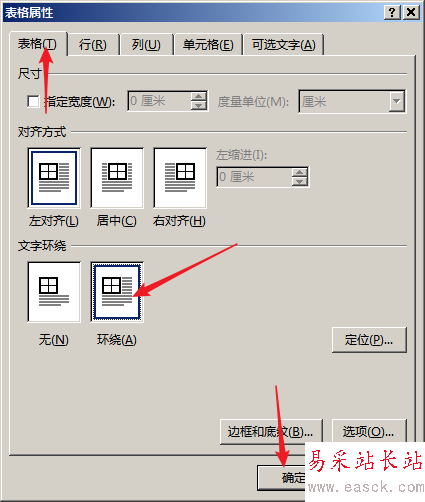
Task: Open the 可选文字(A) tab
Action: tap(283, 44)
